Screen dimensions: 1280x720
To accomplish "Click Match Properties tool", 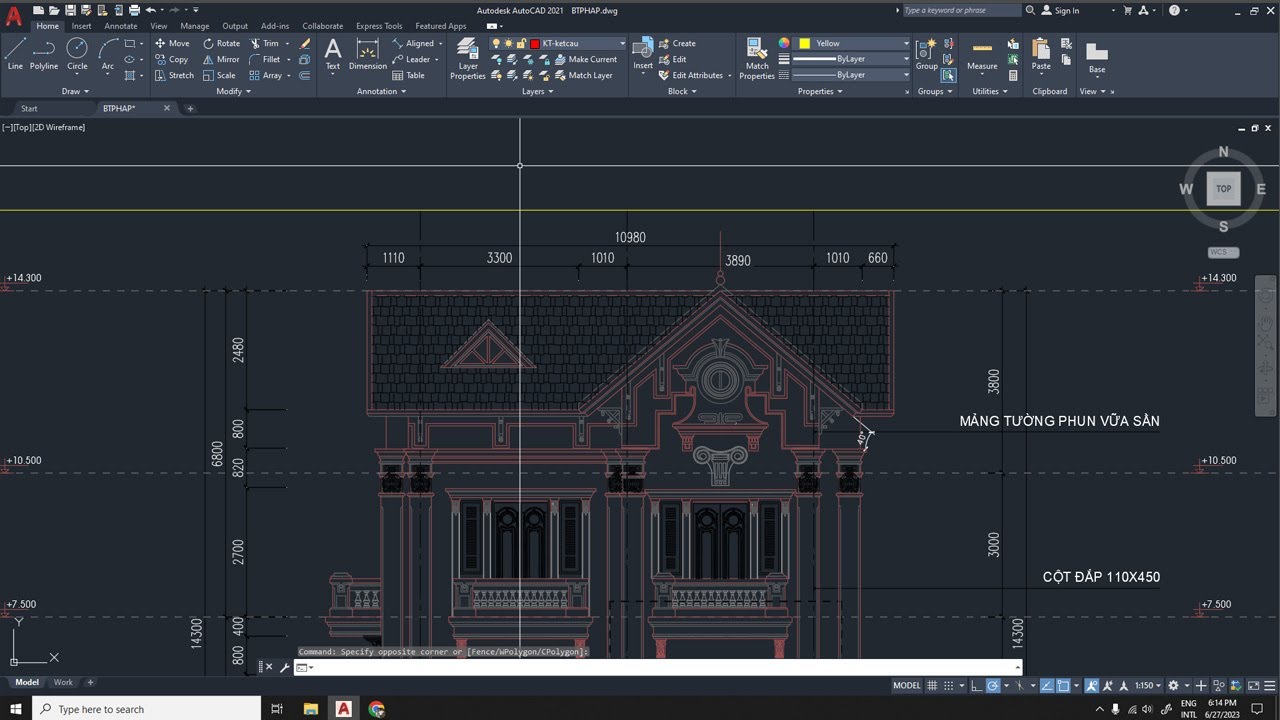I will 757,58.
